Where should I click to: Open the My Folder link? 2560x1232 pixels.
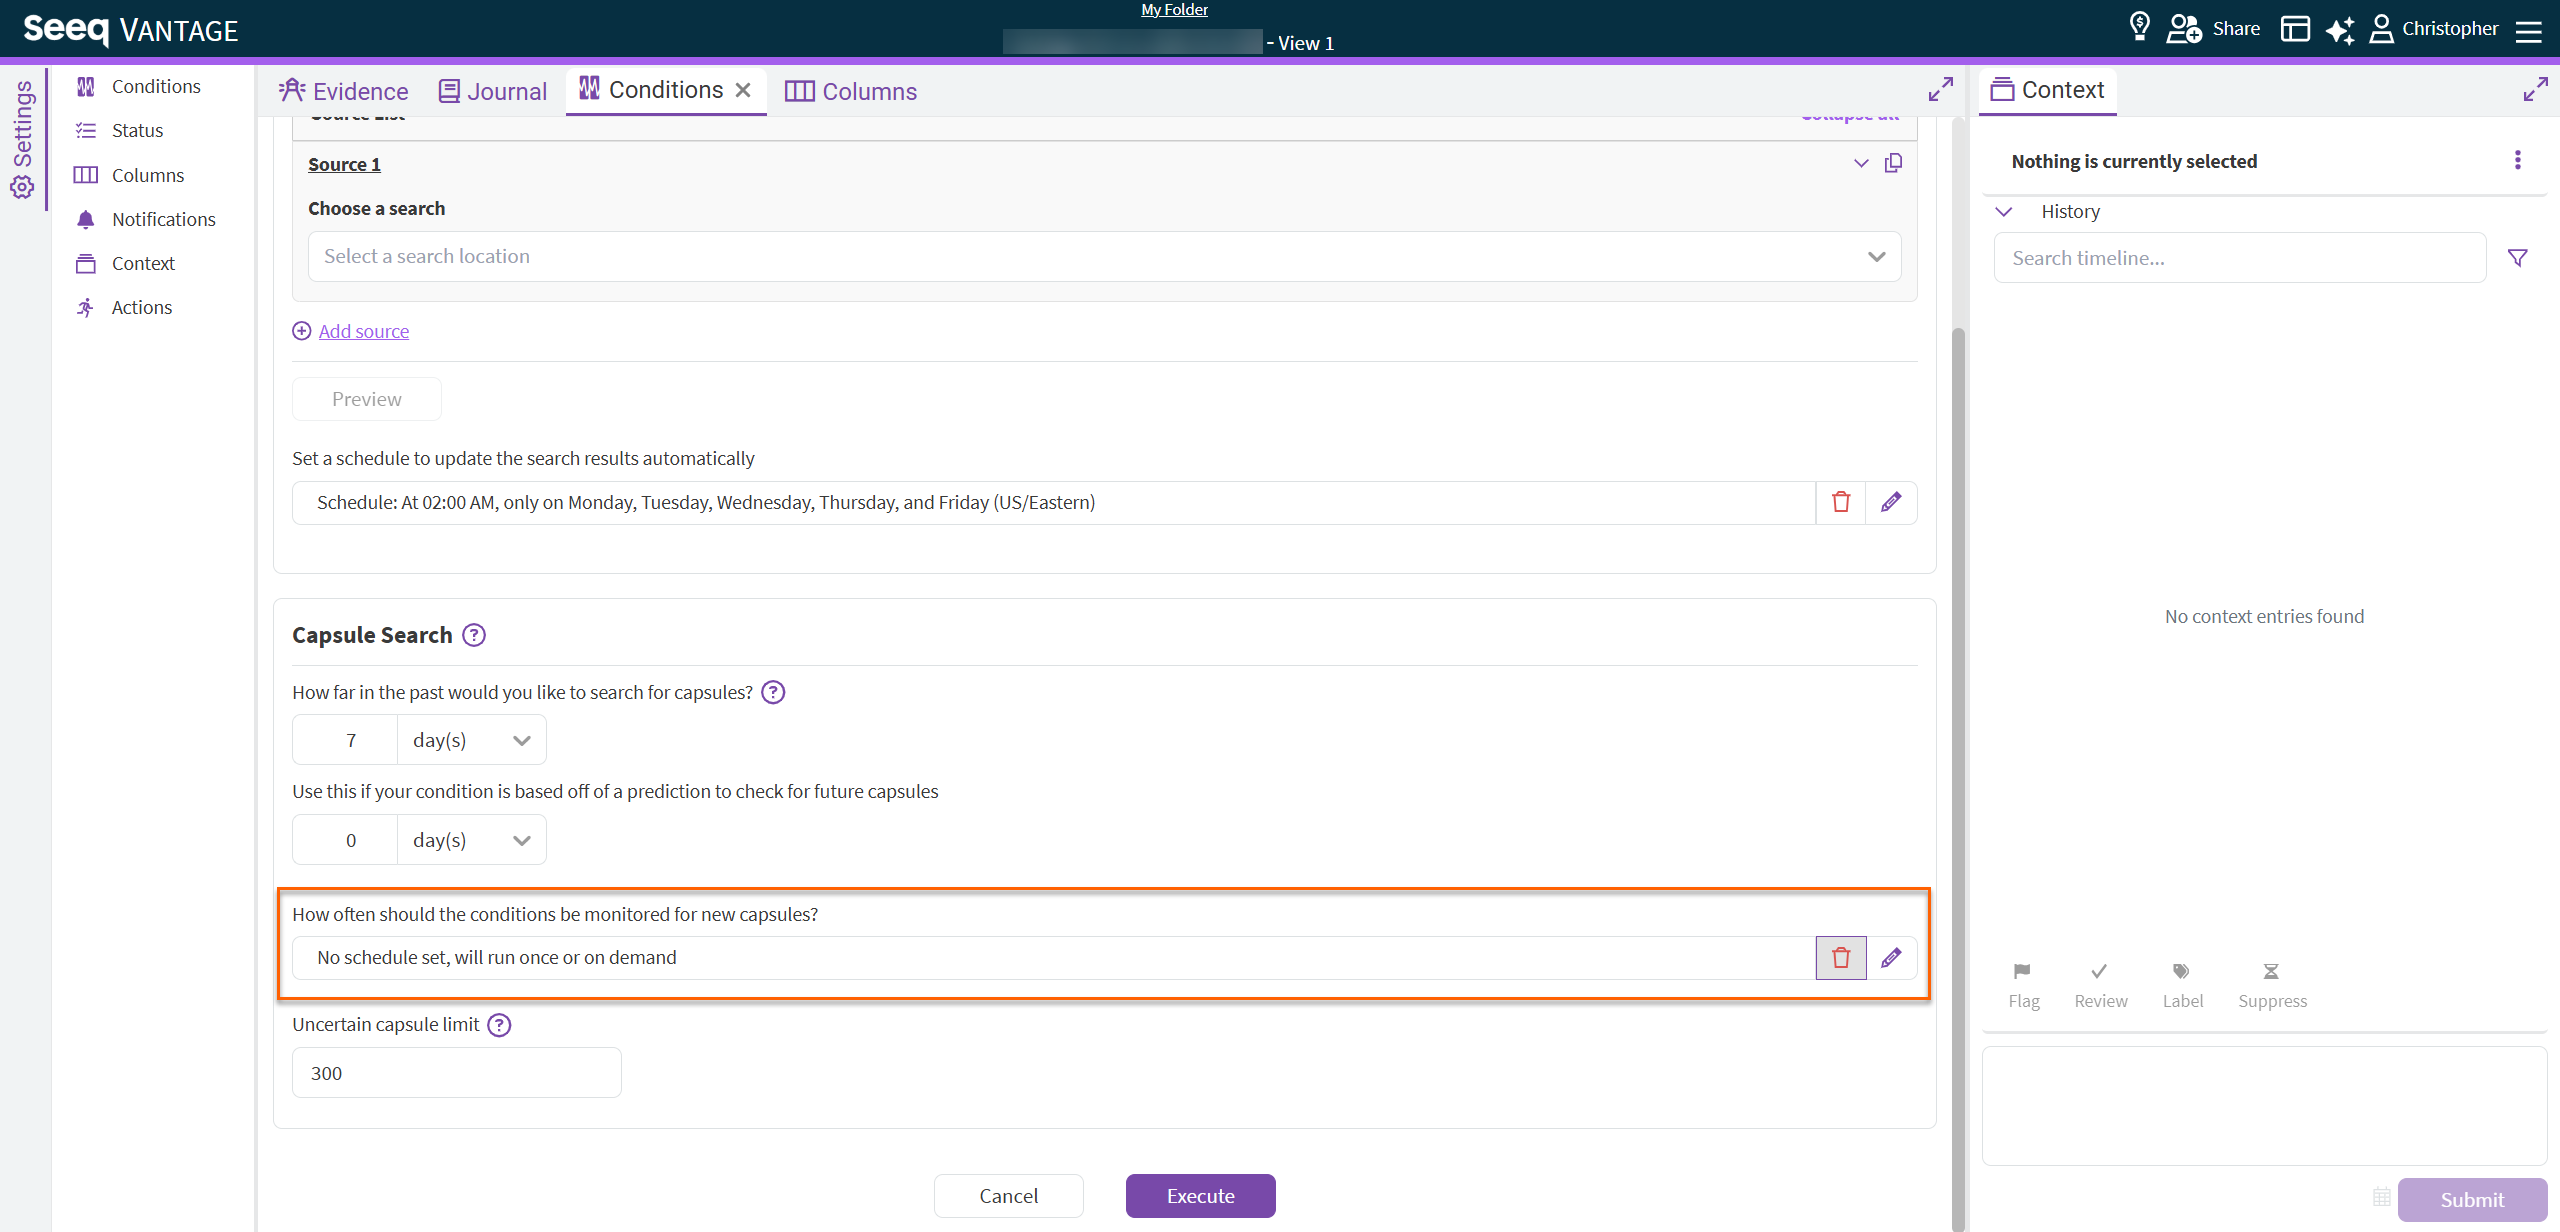coord(1175,9)
